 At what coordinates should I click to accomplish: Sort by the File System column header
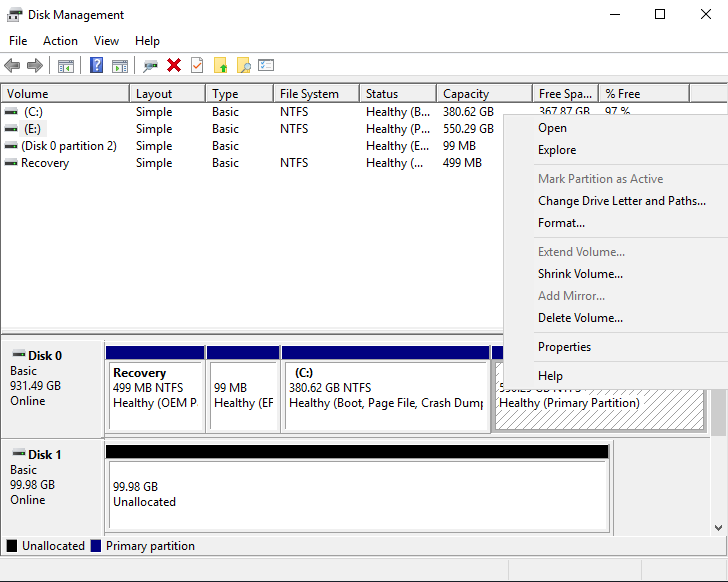(317, 94)
